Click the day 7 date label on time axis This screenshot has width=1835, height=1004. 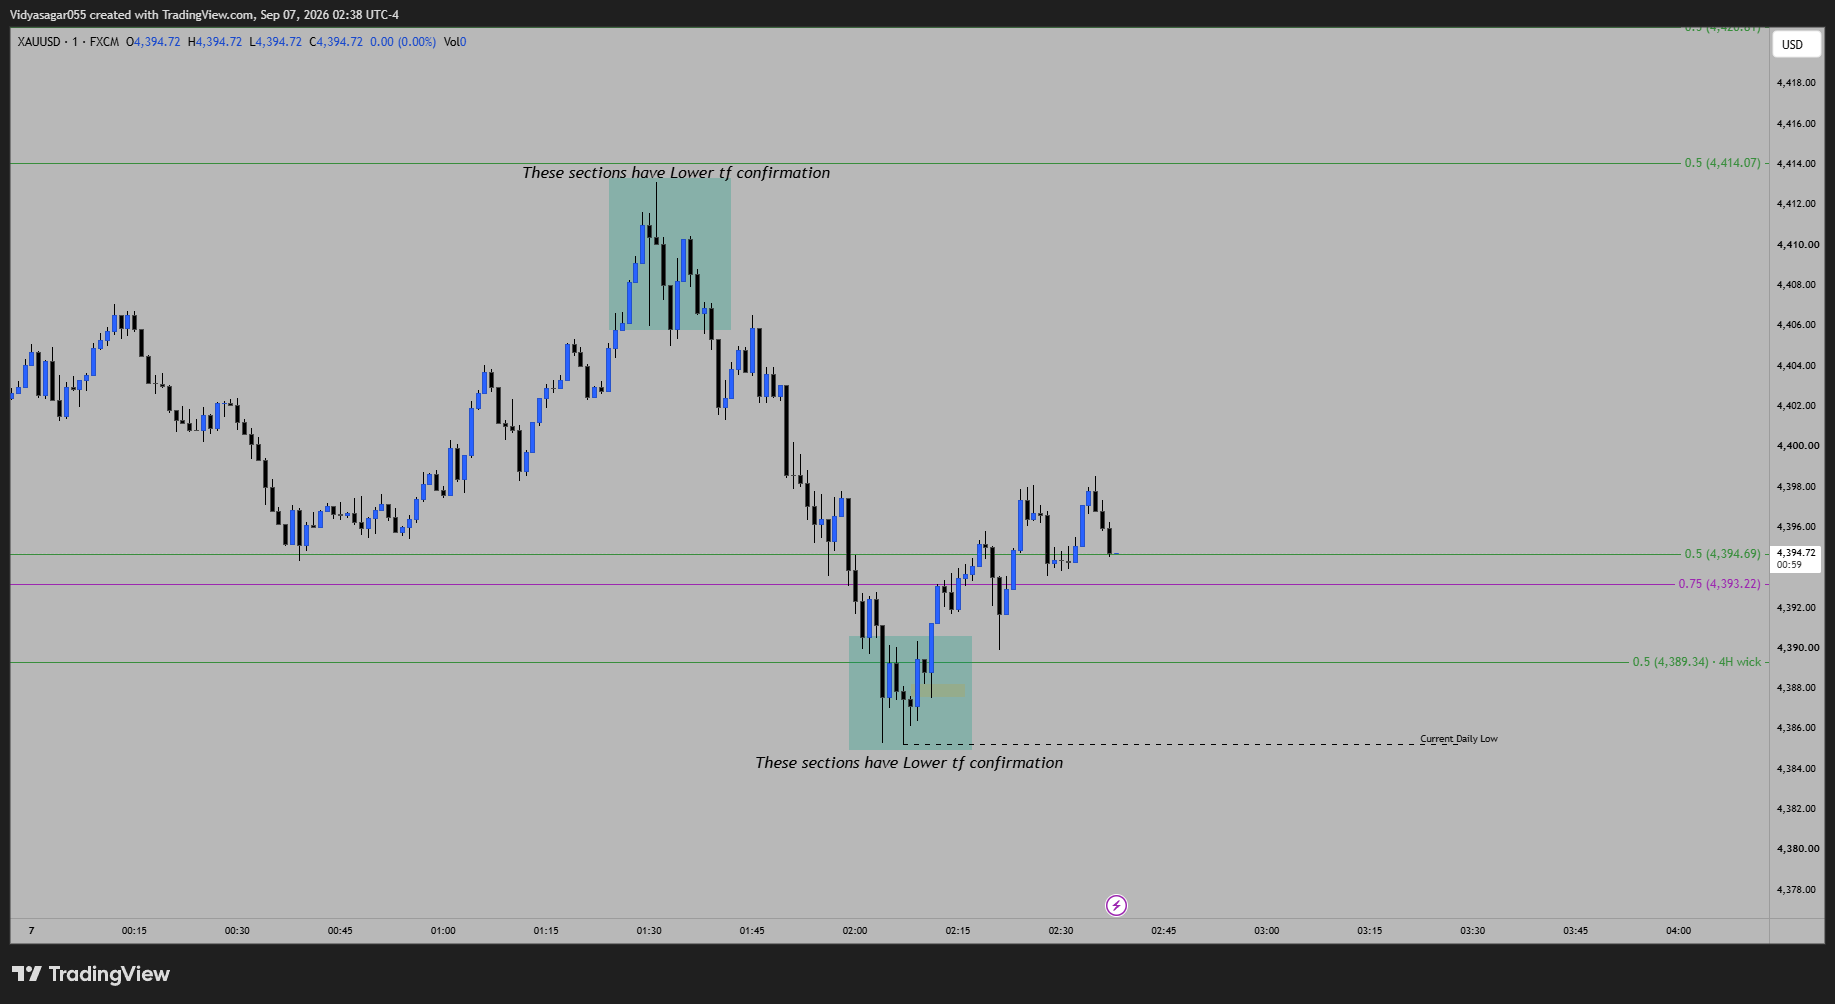tap(31, 931)
